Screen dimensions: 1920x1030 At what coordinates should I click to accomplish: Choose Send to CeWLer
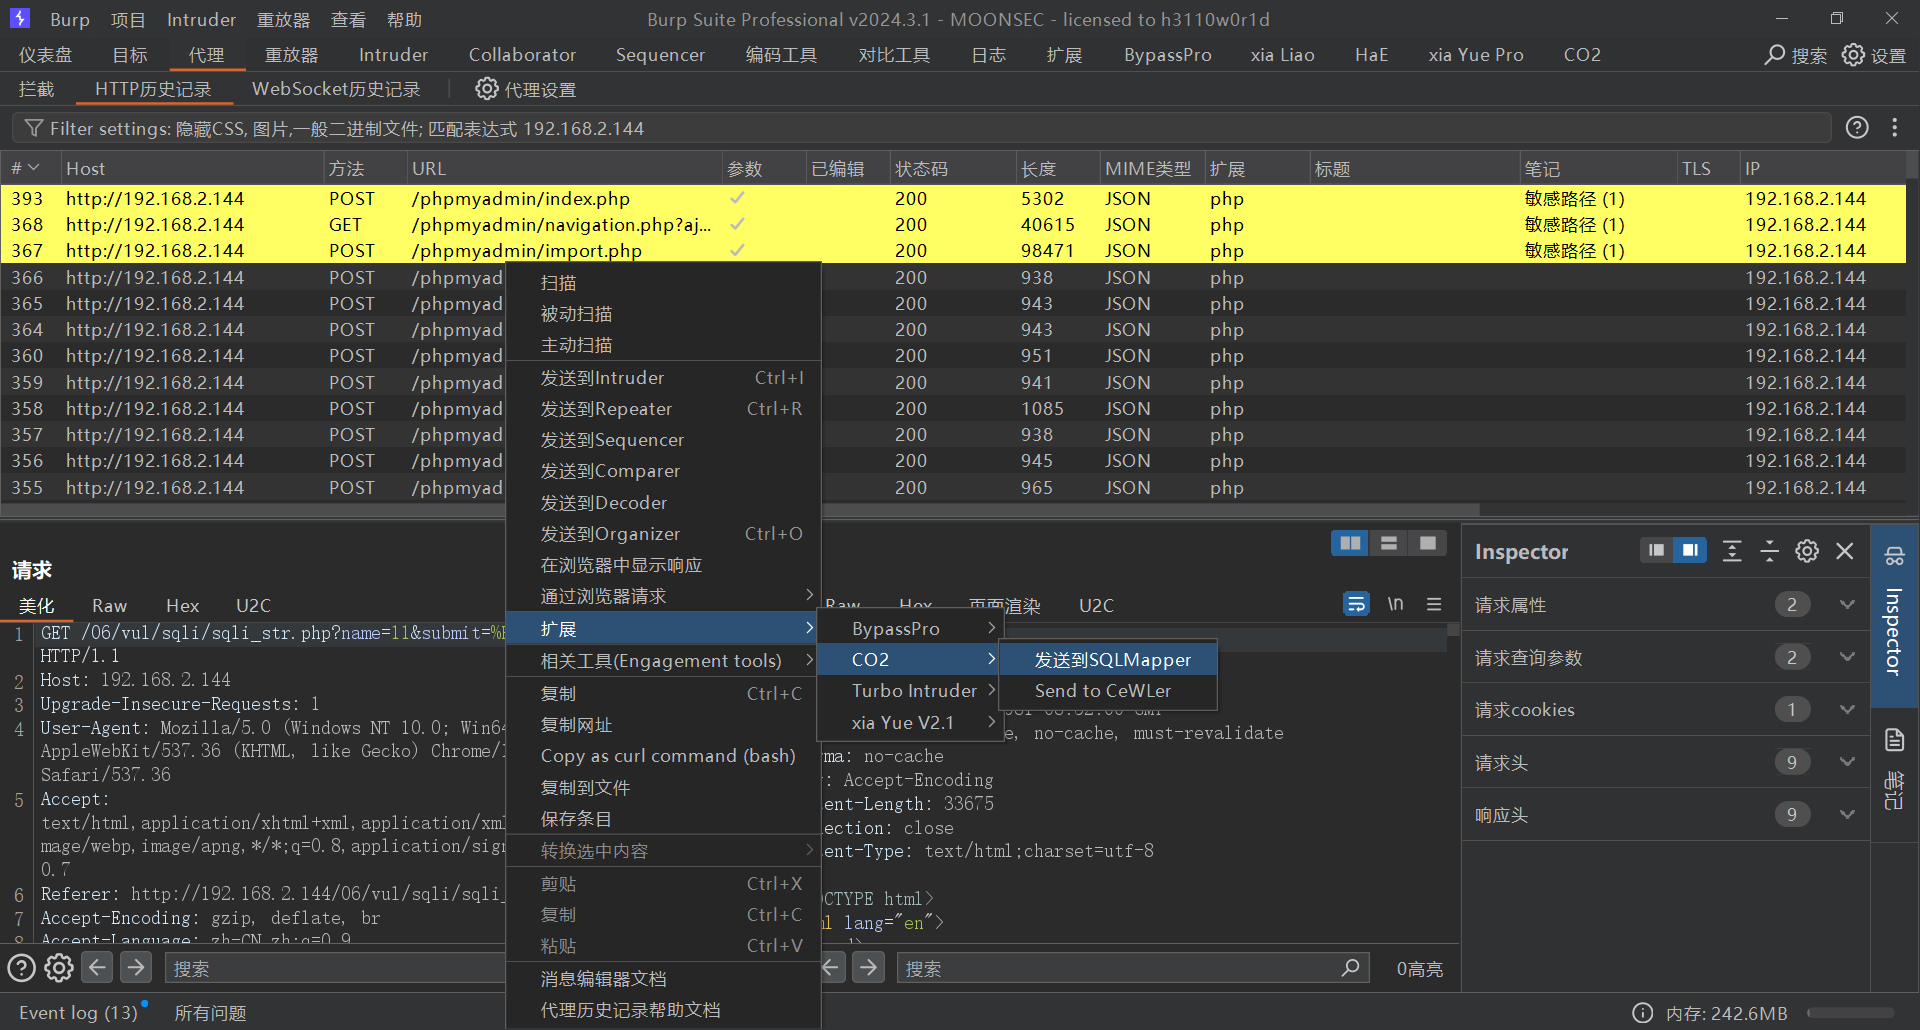[1110, 691]
